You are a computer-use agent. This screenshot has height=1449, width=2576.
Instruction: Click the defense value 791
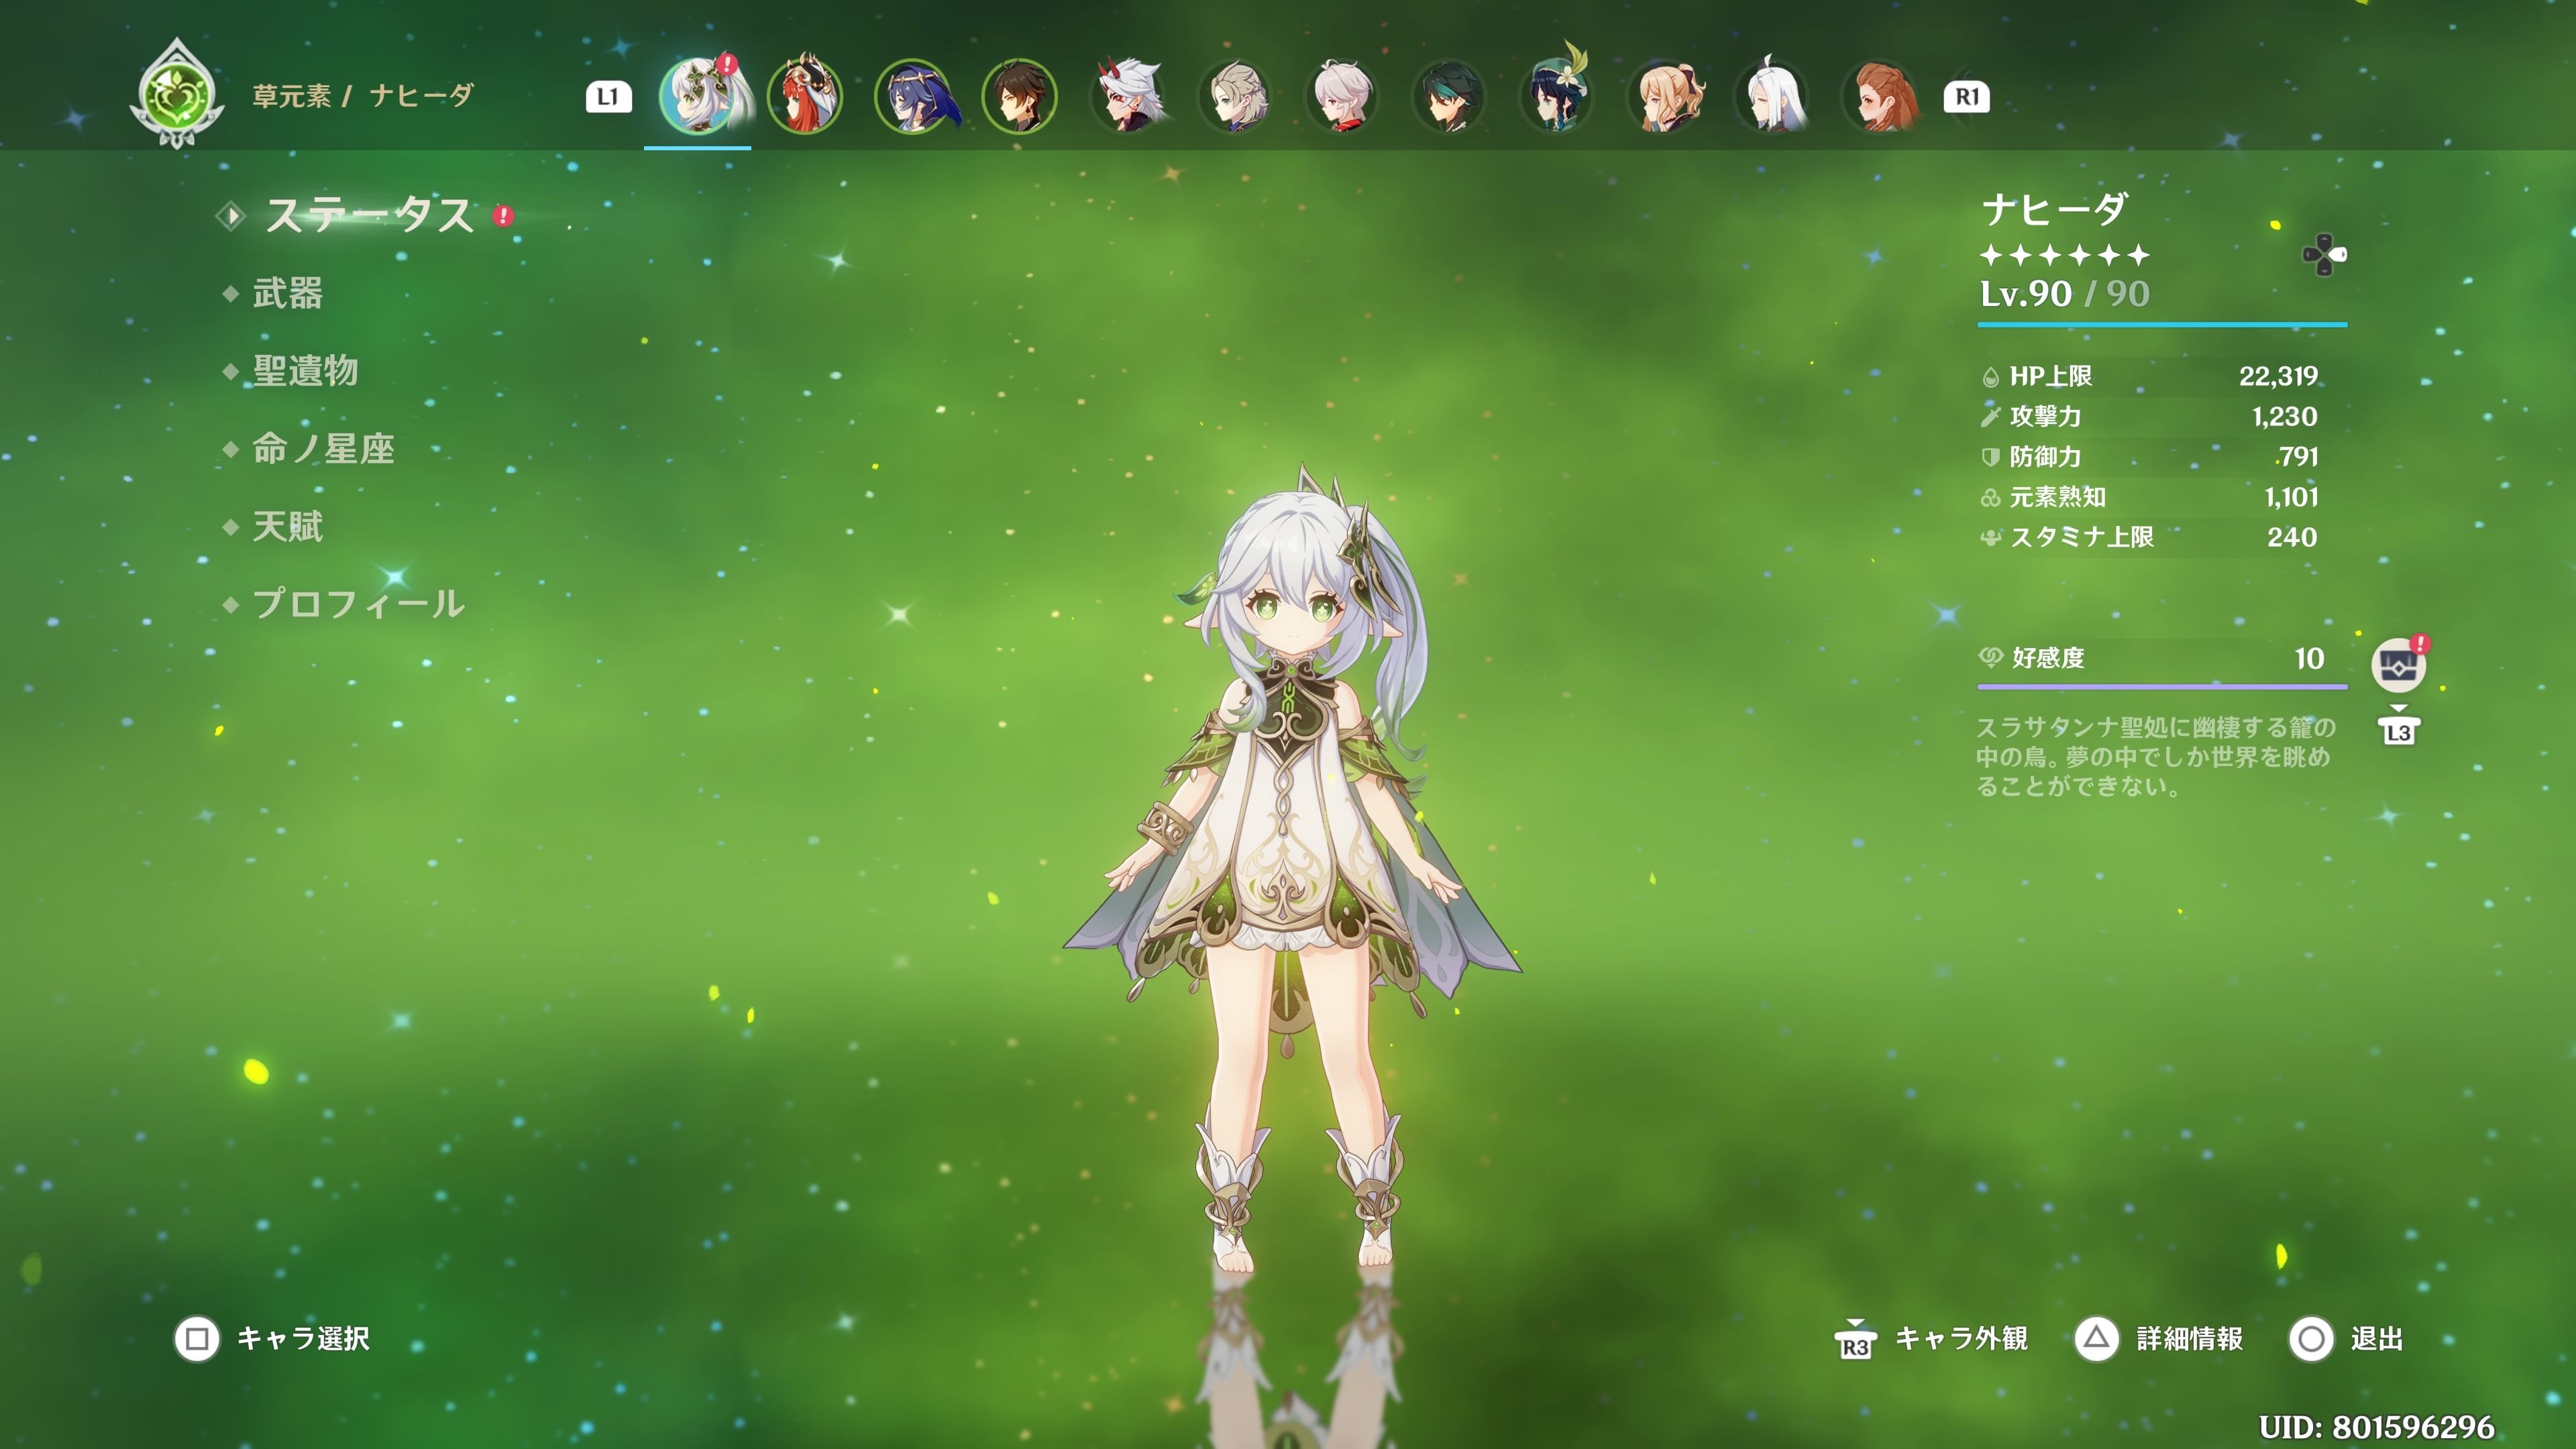[x=2299, y=457]
